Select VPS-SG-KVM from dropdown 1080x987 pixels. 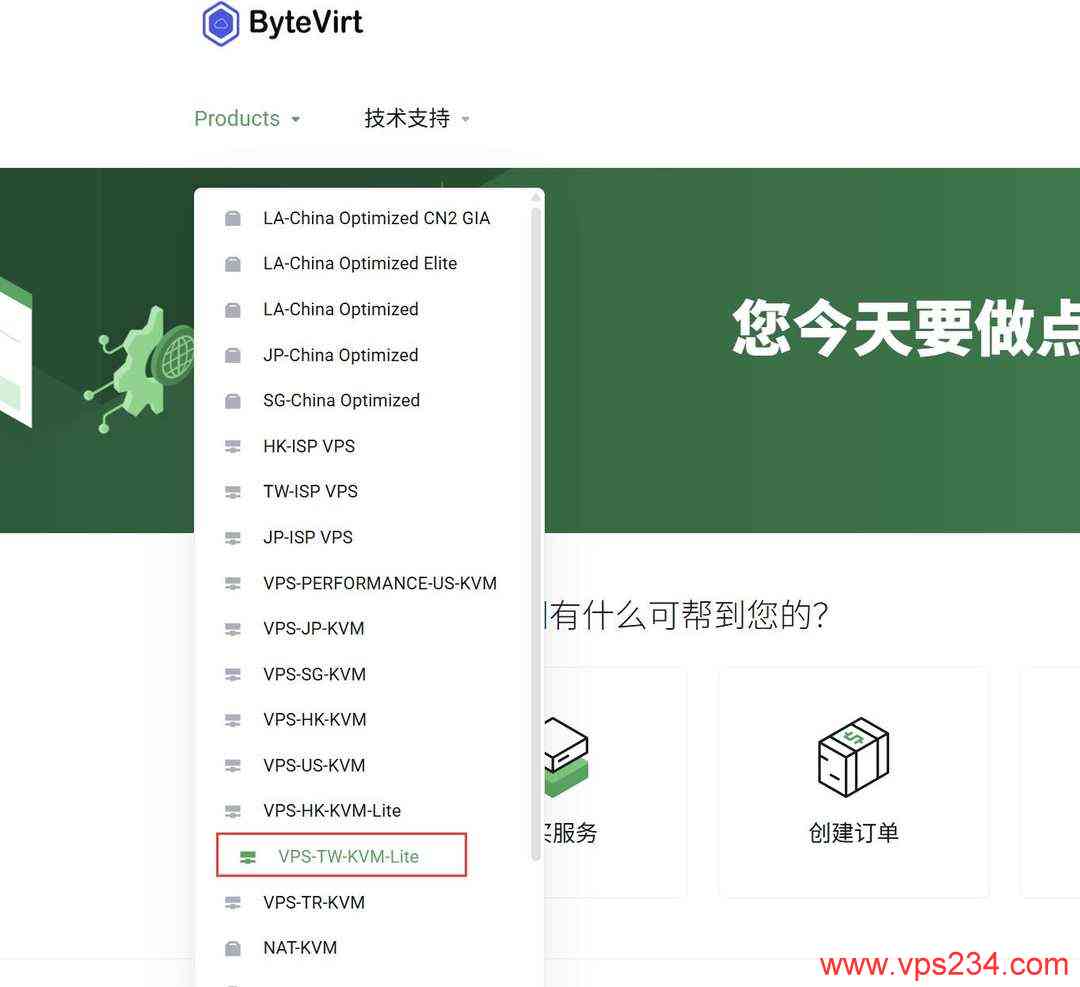tap(314, 674)
